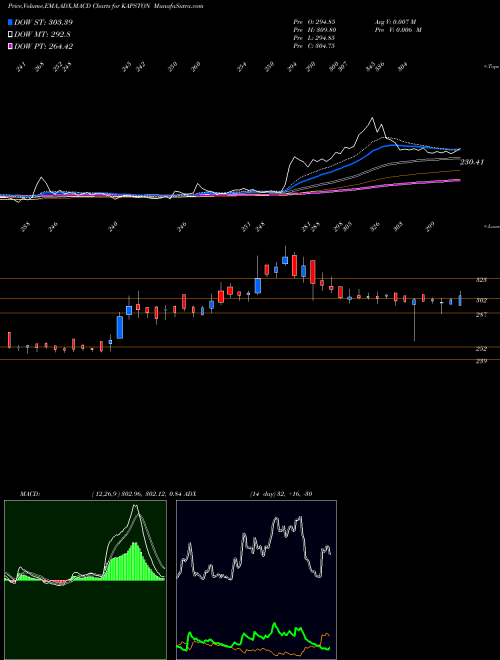This screenshot has width=500, height=660.
Task: Click the first red candle at the left edge
Action: 9,340
